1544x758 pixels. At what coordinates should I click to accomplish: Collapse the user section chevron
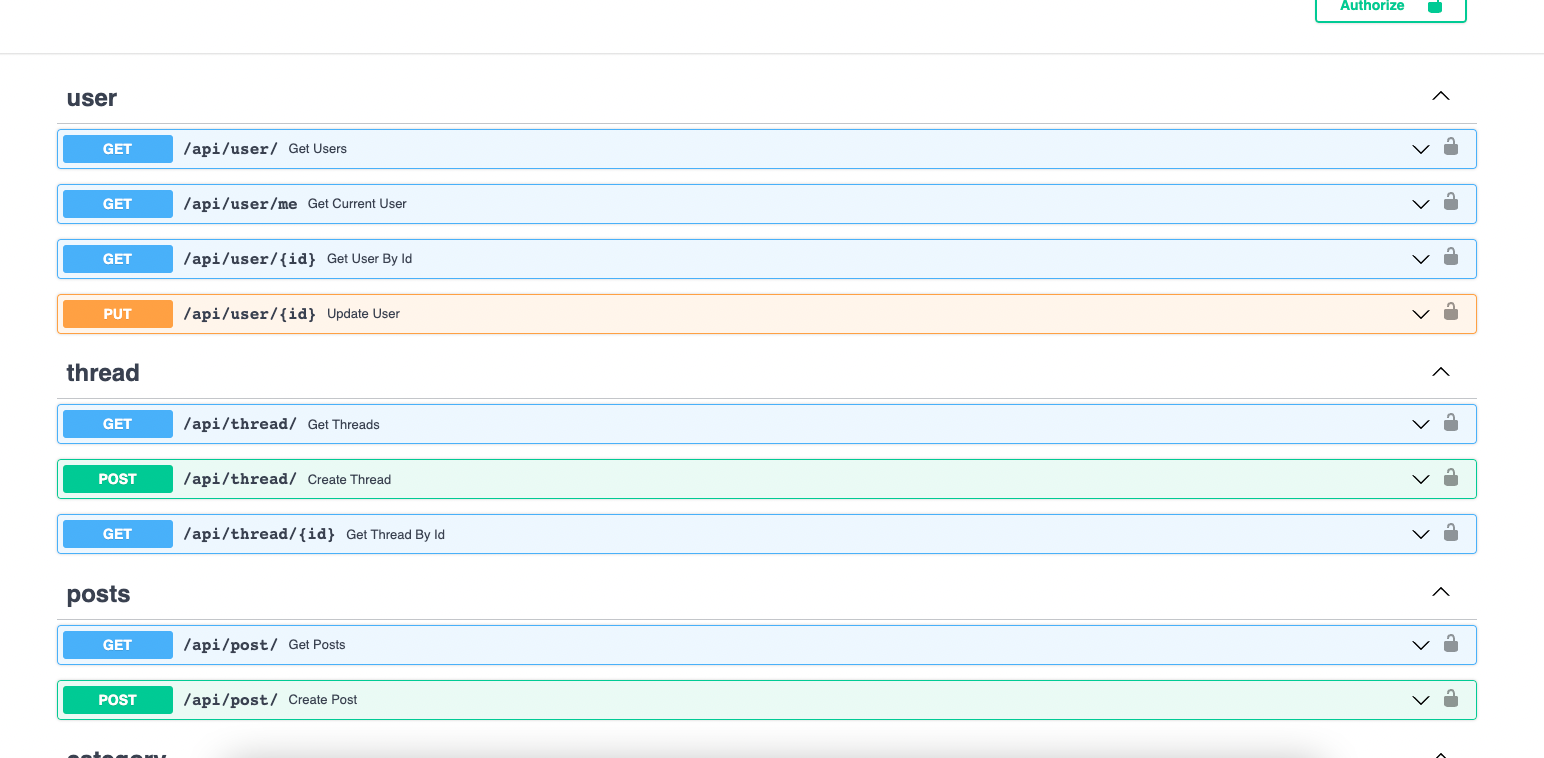[x=1440, y=96]
